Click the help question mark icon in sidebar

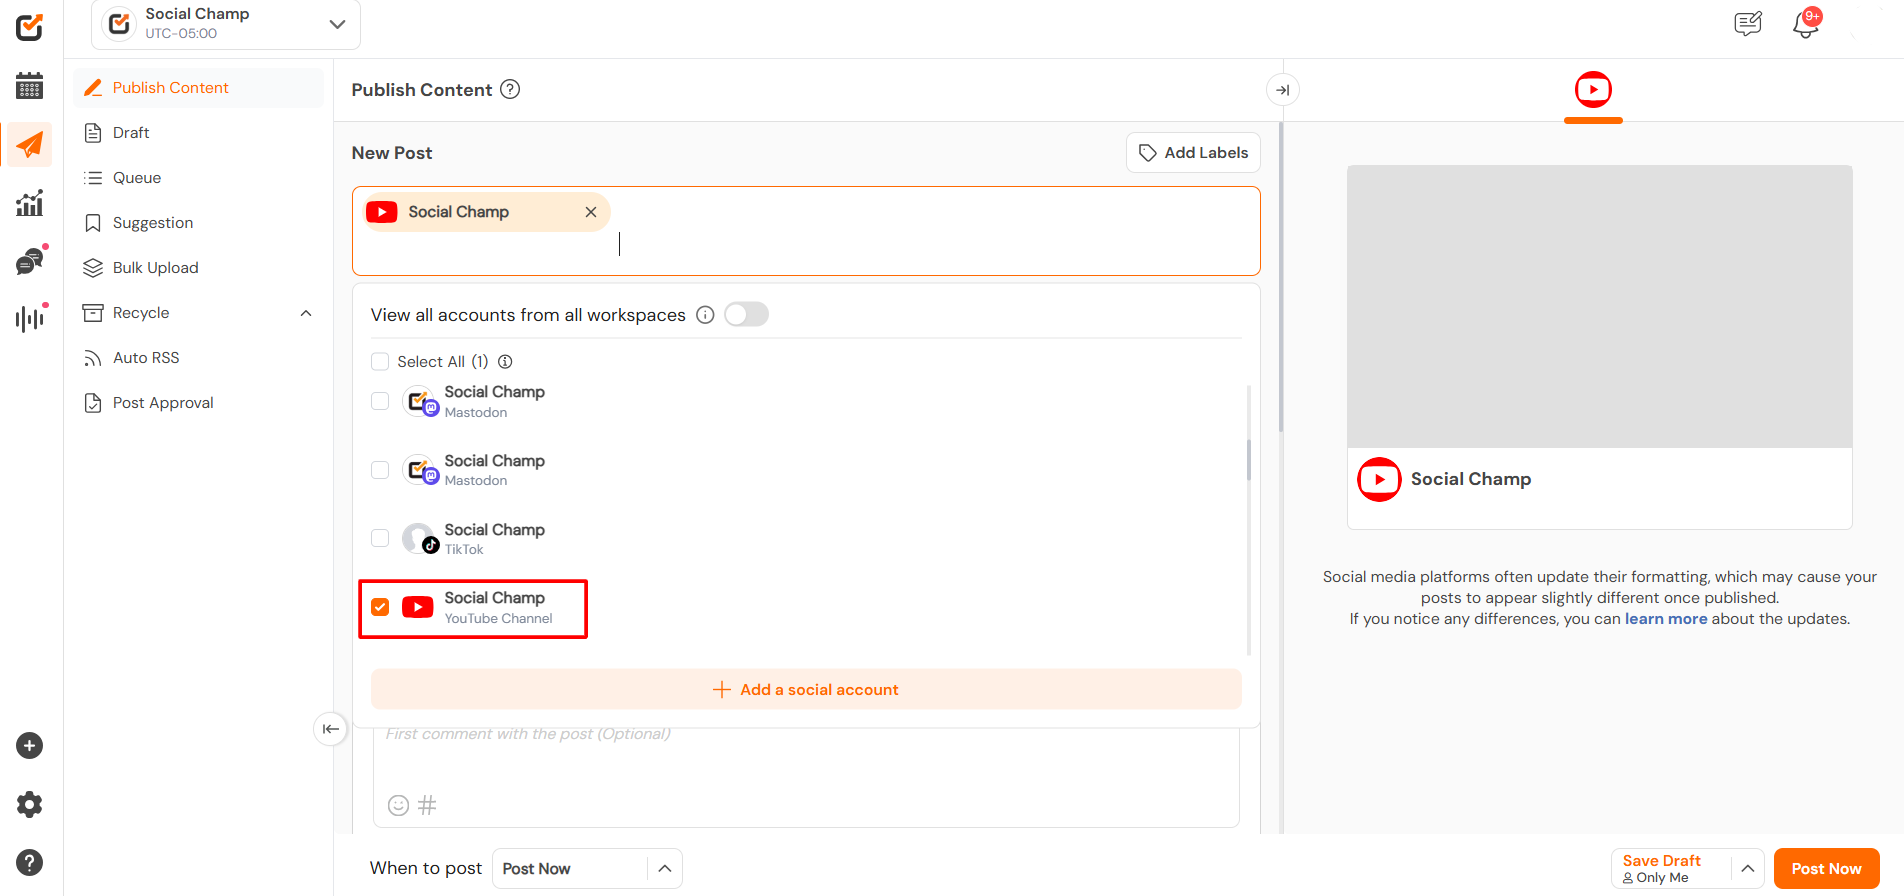coord(30,862)
